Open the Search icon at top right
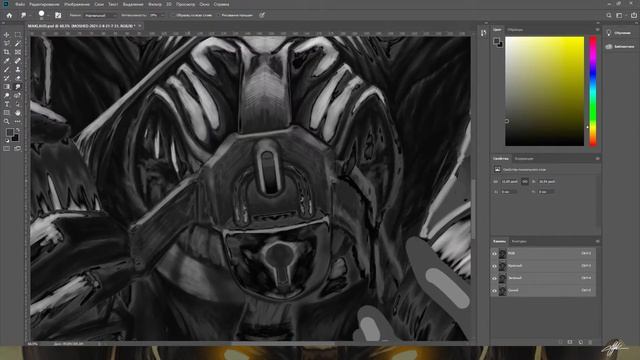 [x=609, y=15]
